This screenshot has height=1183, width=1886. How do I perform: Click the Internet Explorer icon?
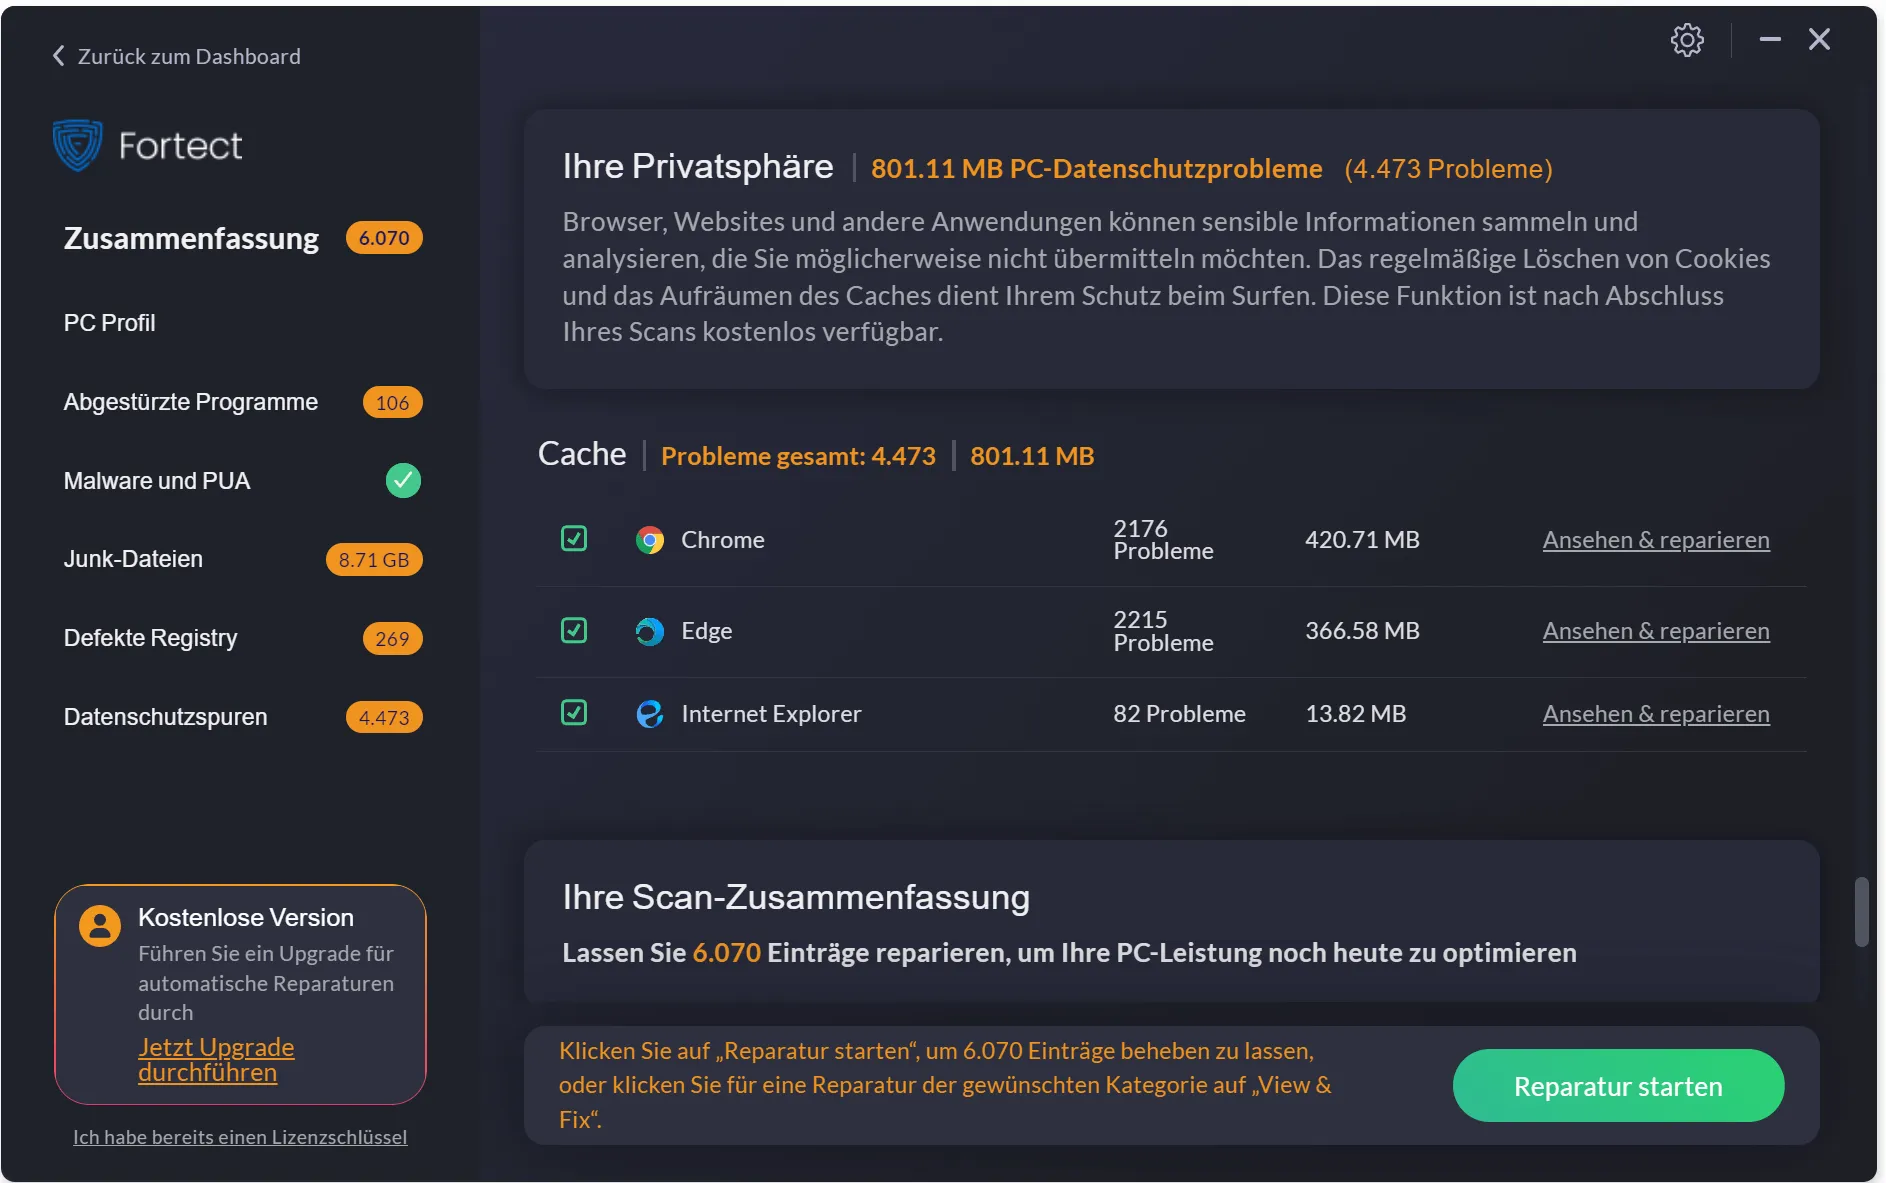tap(650, 714)
